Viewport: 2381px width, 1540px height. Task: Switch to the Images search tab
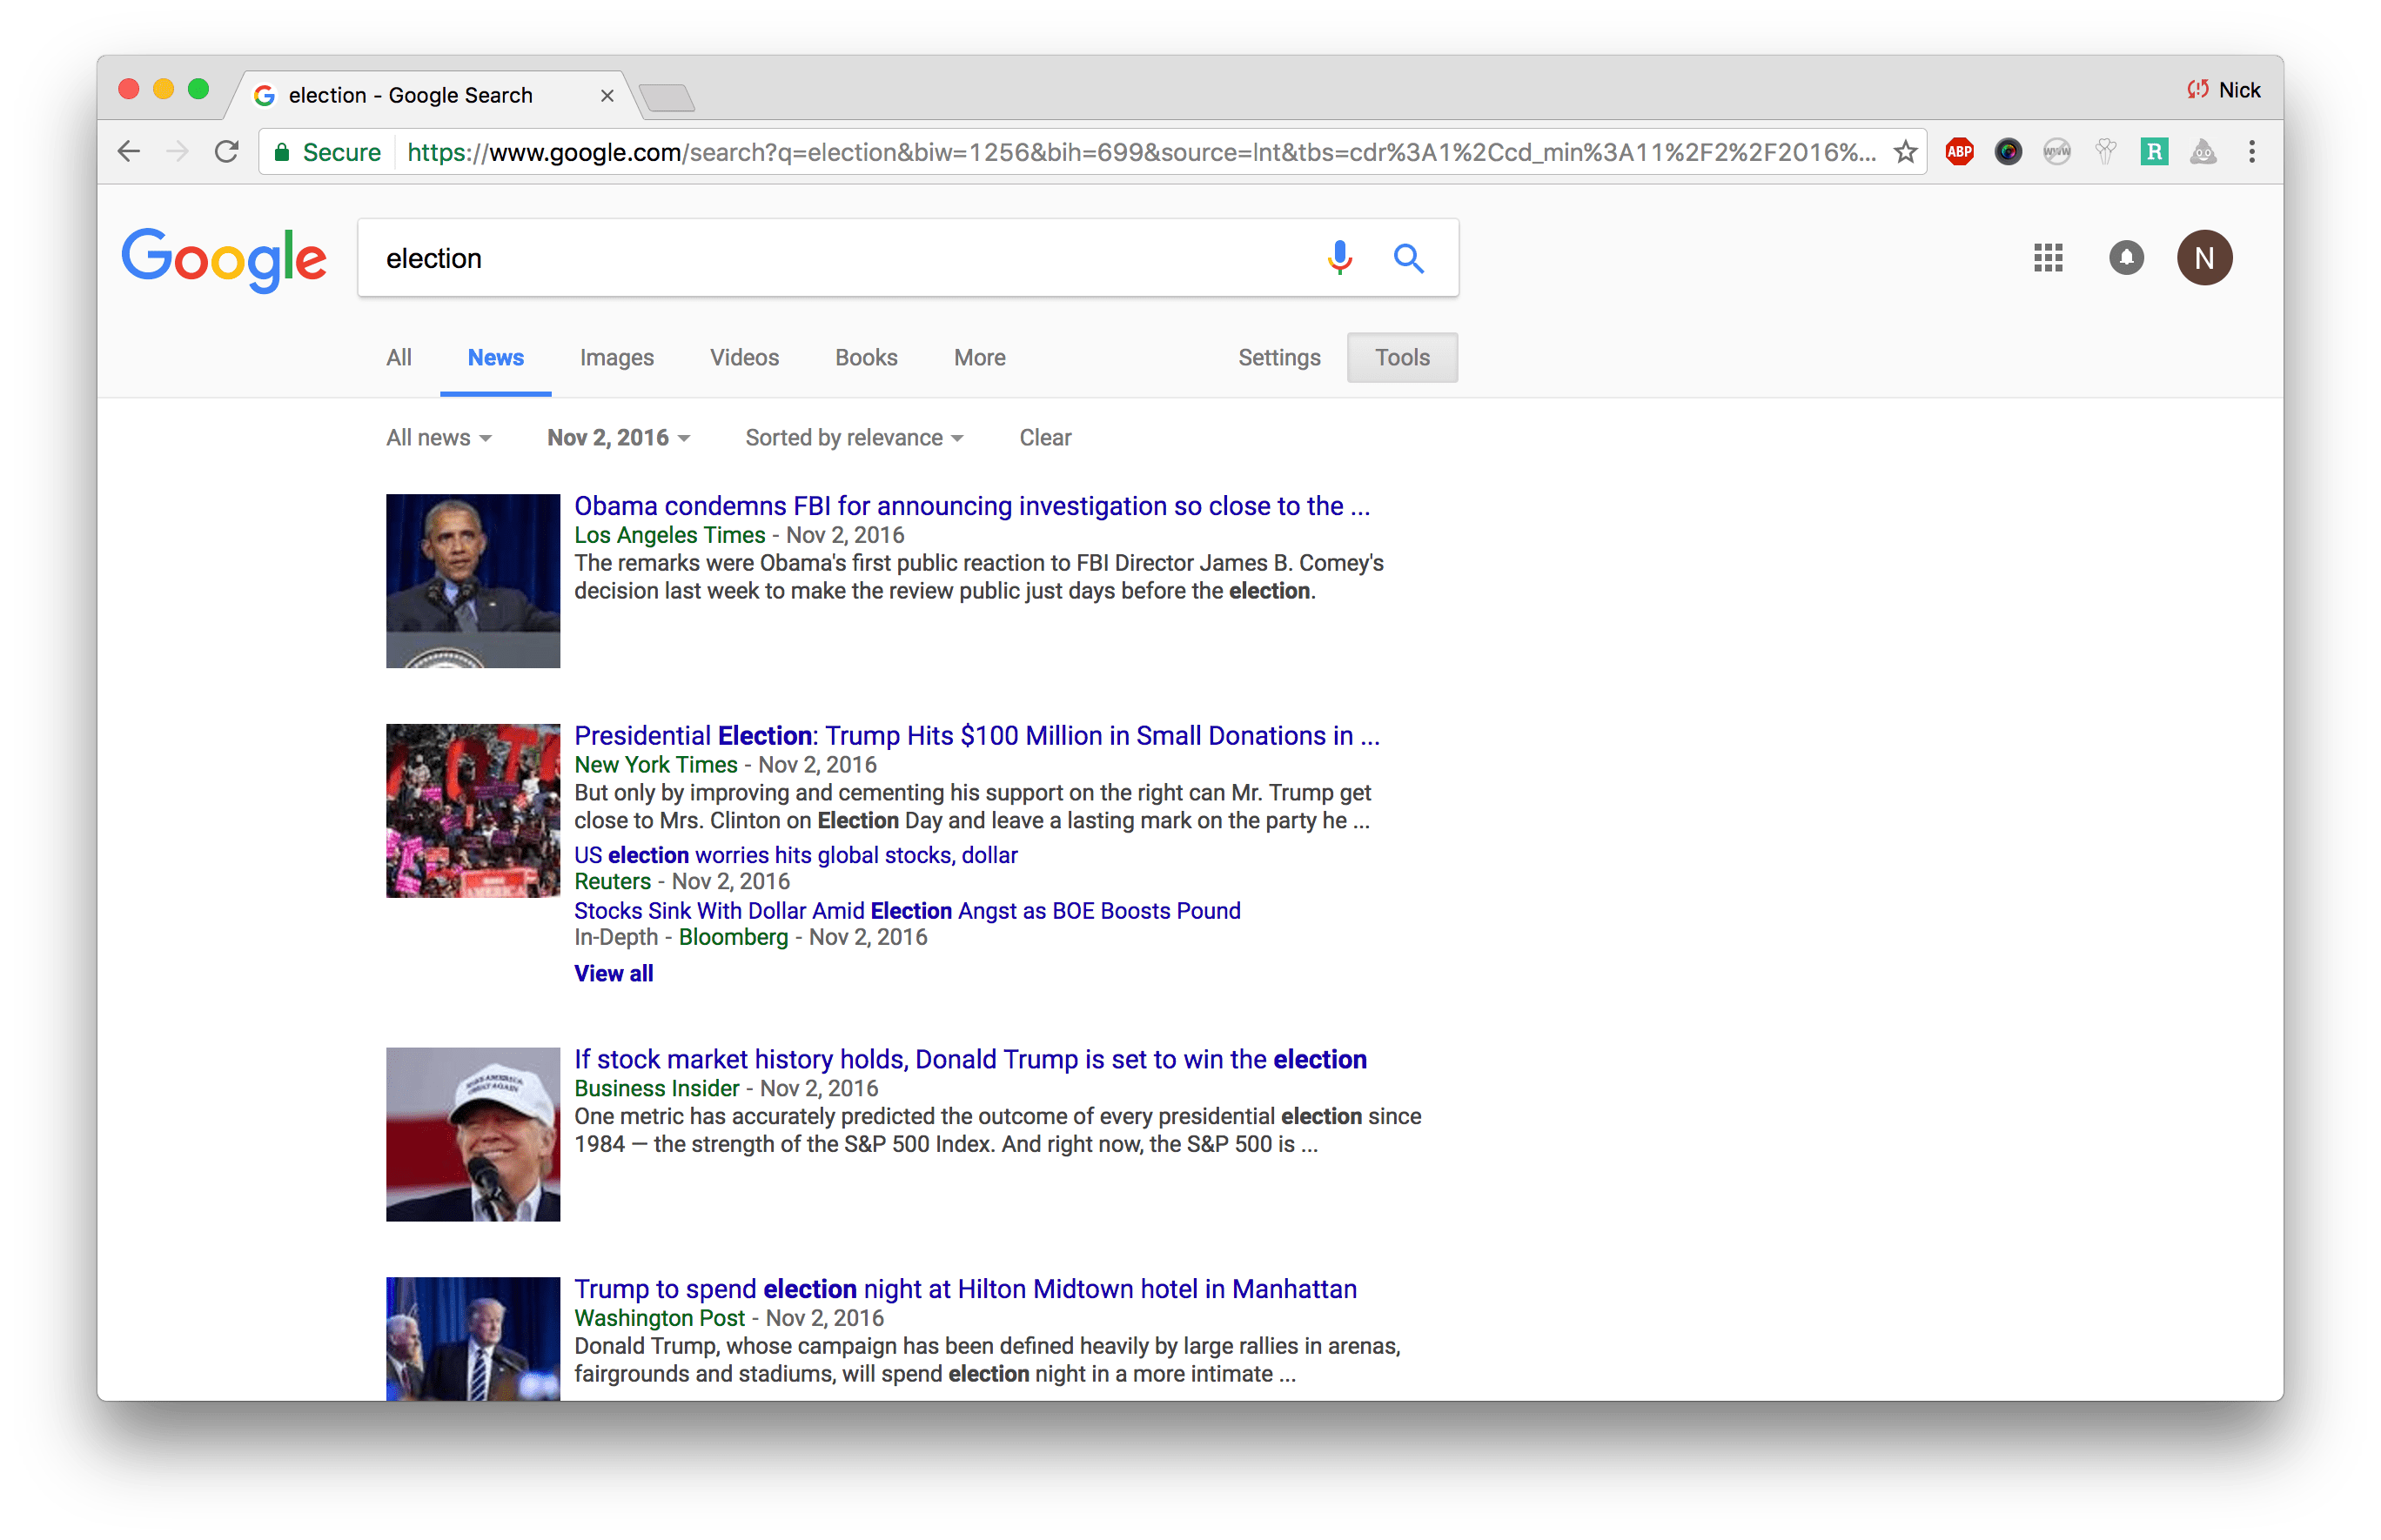tap(617, 357)
